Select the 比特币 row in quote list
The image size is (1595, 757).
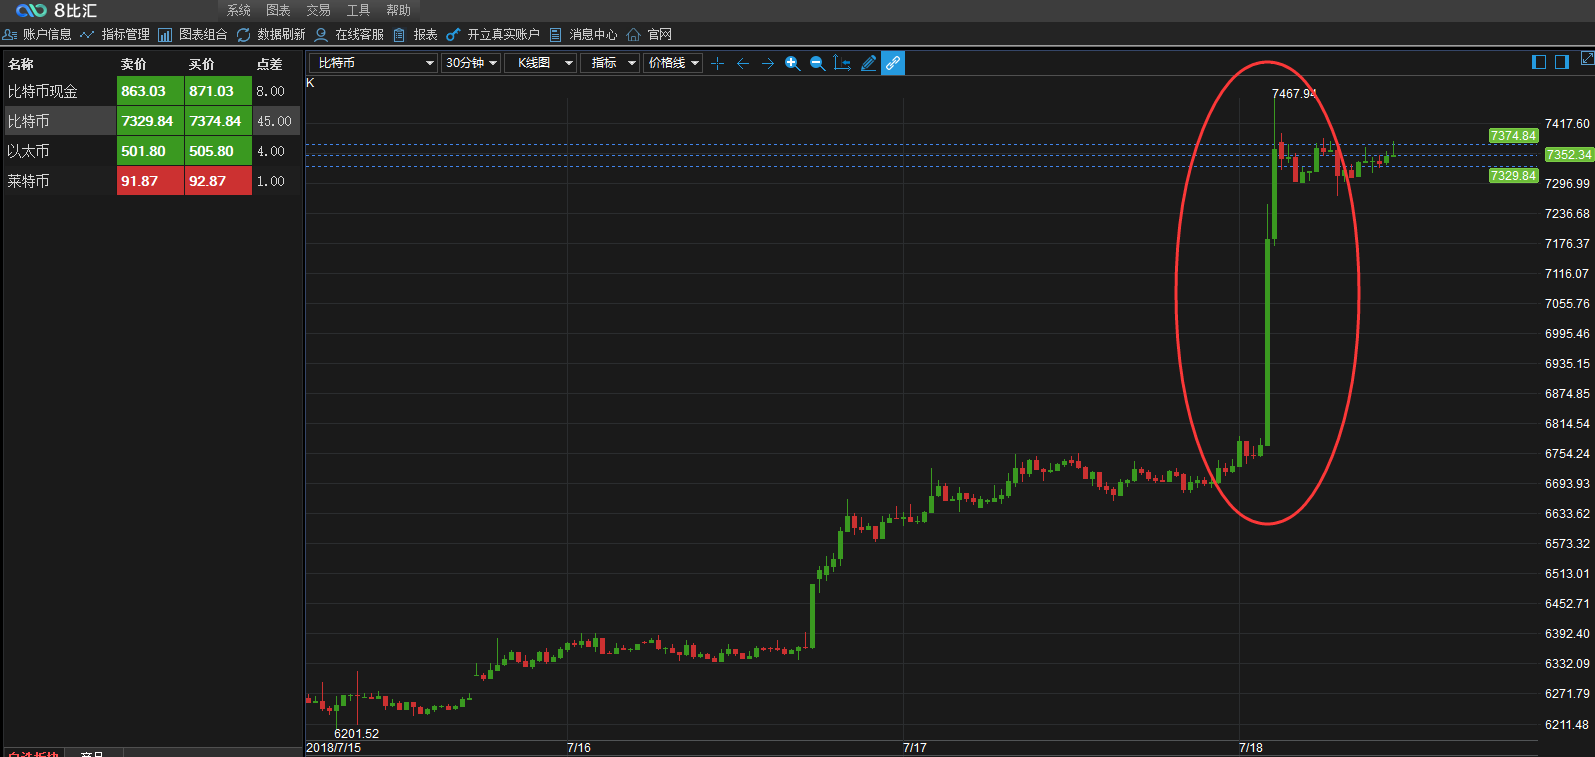[152, 121]
